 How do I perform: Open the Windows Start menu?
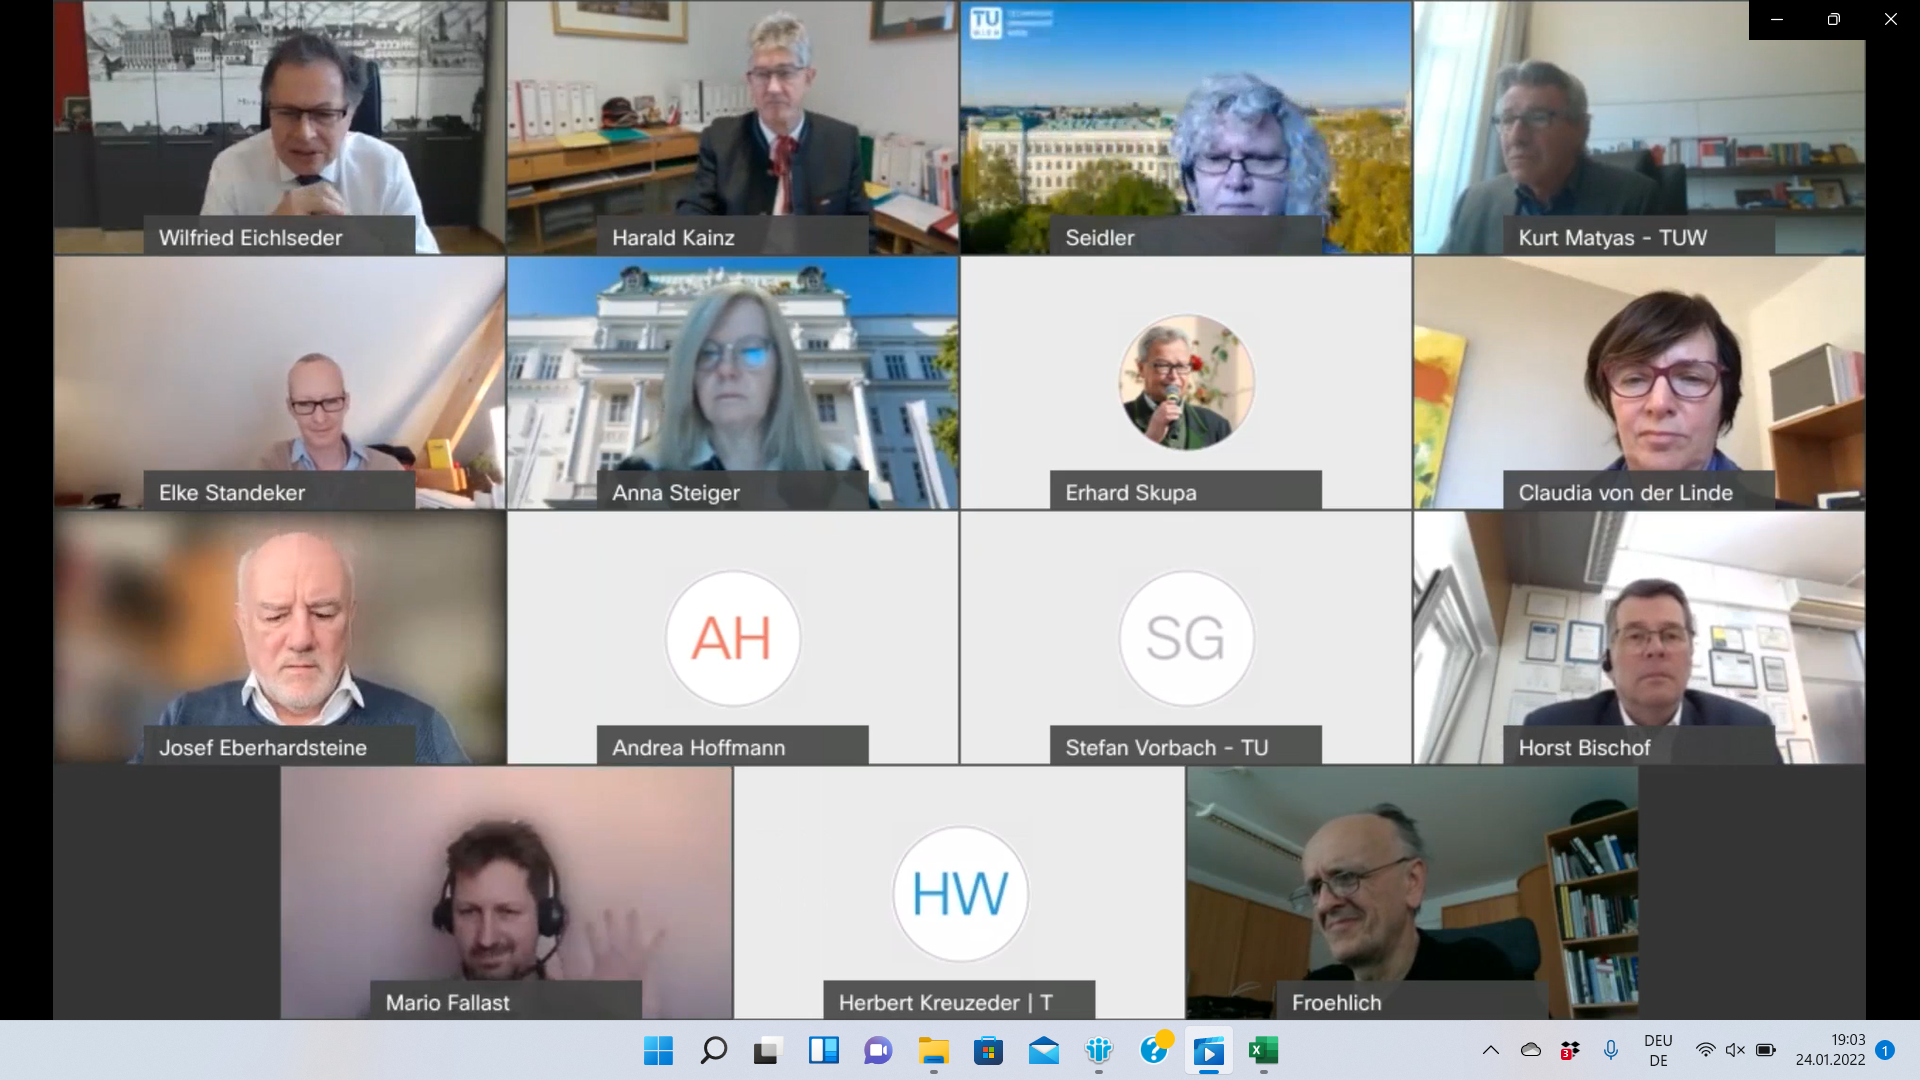click(x=658, y=1051)
